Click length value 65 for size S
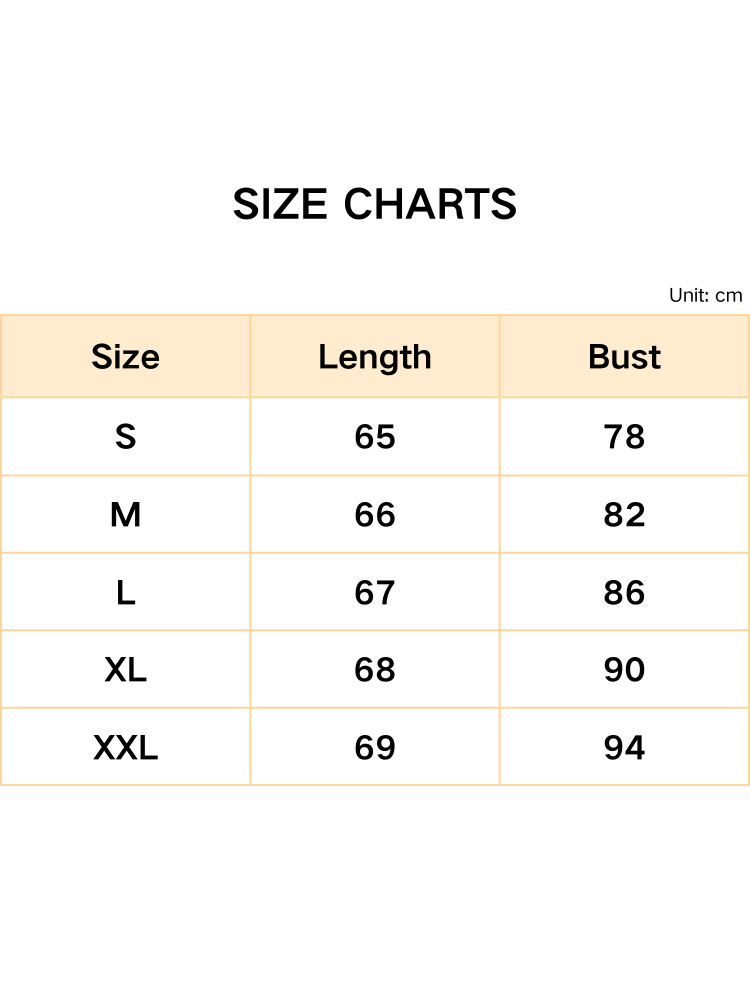The height and width of the screenshot is (1000, 750). tap(375, 437)
